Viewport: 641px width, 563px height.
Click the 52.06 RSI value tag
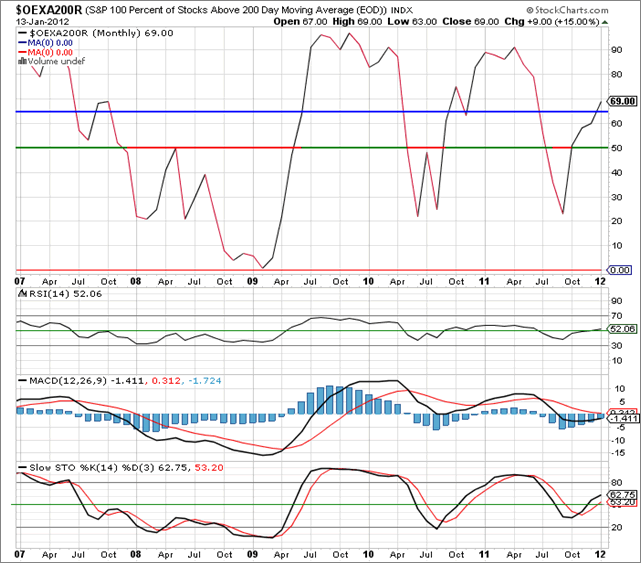pyautogui.click(x=622, y=328)
